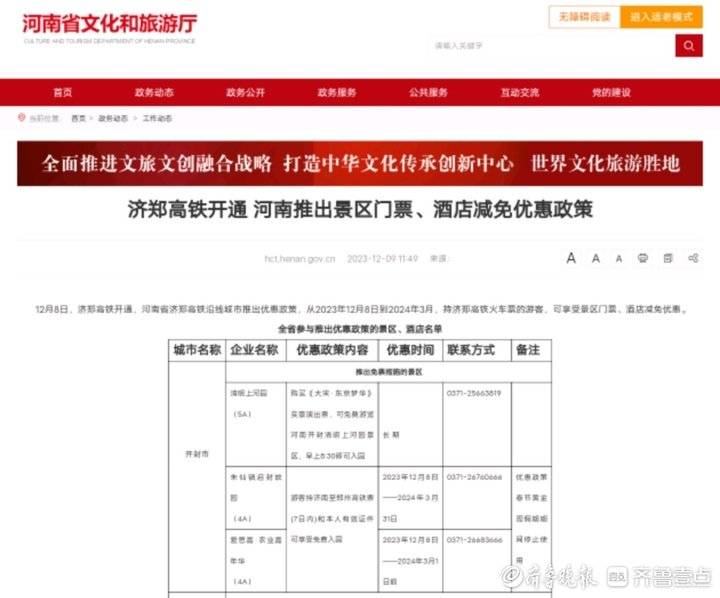This screenshot has height=598, width=720.
Task: Open the 政务公开 navigation menu
Action: tap(246, 92)
